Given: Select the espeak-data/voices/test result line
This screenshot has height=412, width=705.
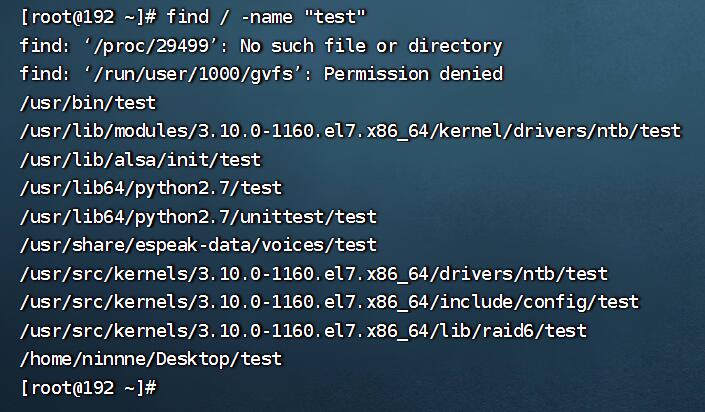Looking at the screenshot, I should click(198, 245).
